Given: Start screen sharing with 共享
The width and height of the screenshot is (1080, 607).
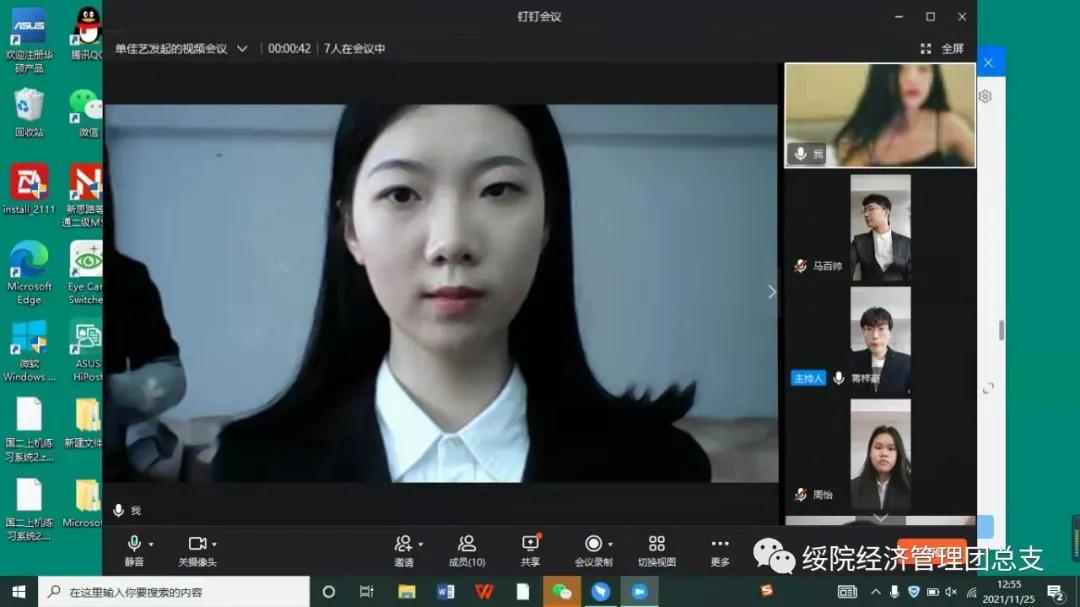Looking at the screenshot, I should pyautogui.click(x=530, y=550).
